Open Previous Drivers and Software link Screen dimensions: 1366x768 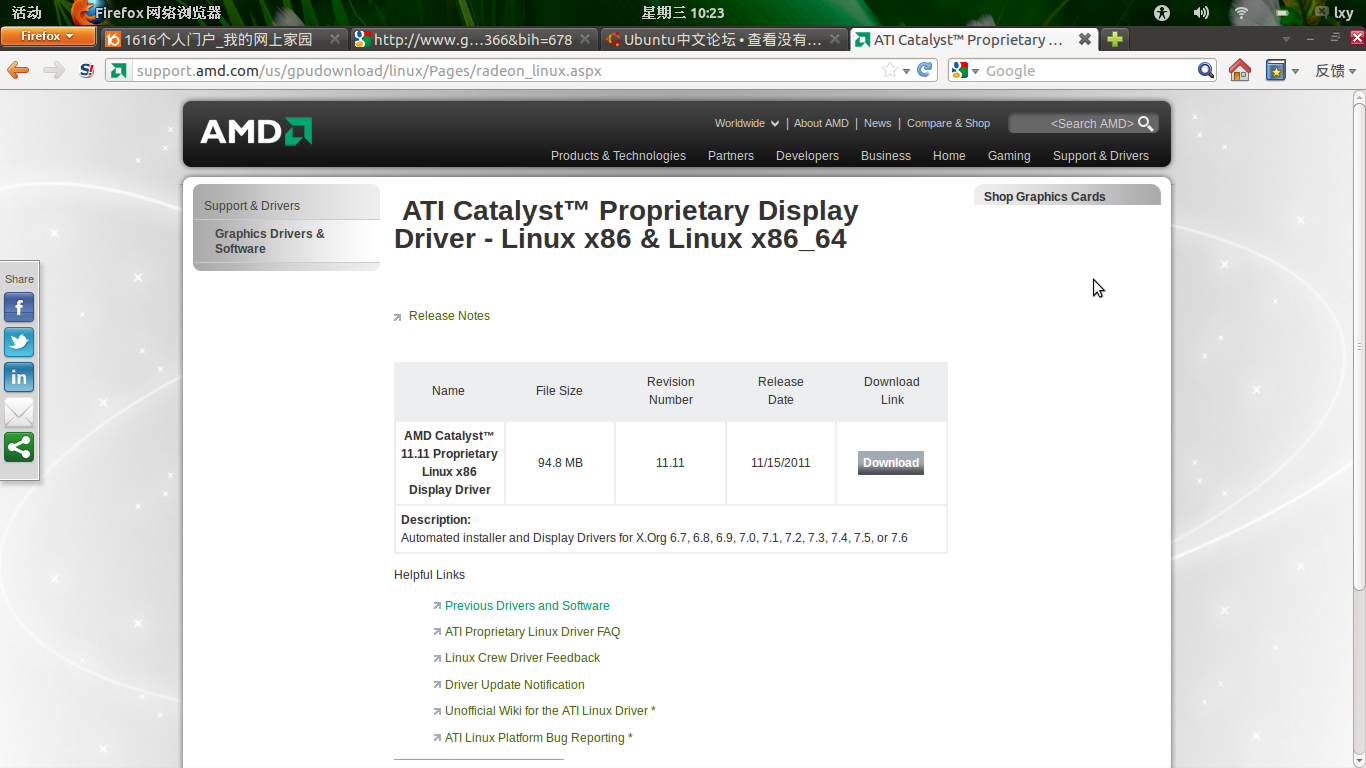[527, 606]
